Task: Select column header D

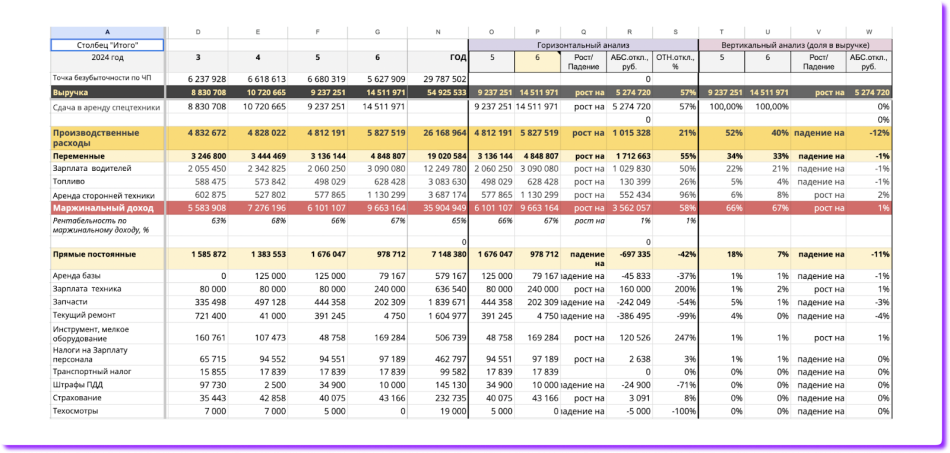Action: (198, 31)
